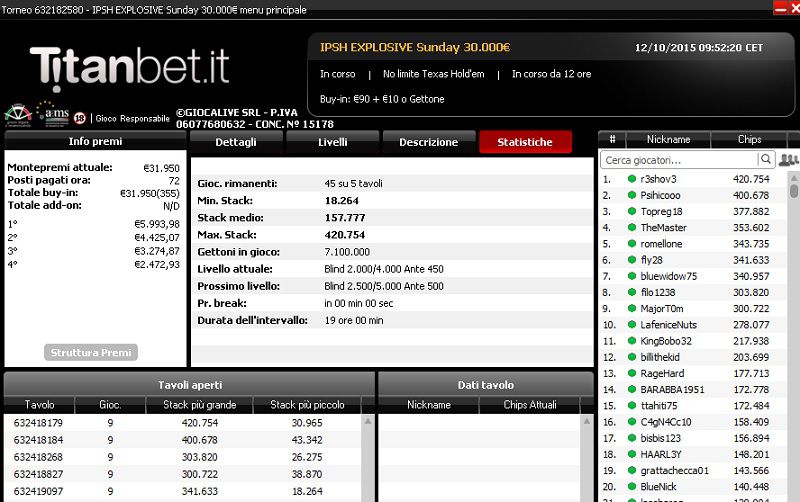Click Gioco Responsabile link
Image resolution: width=800 pixels, height=502 pixels.
[x=133, y=118]
